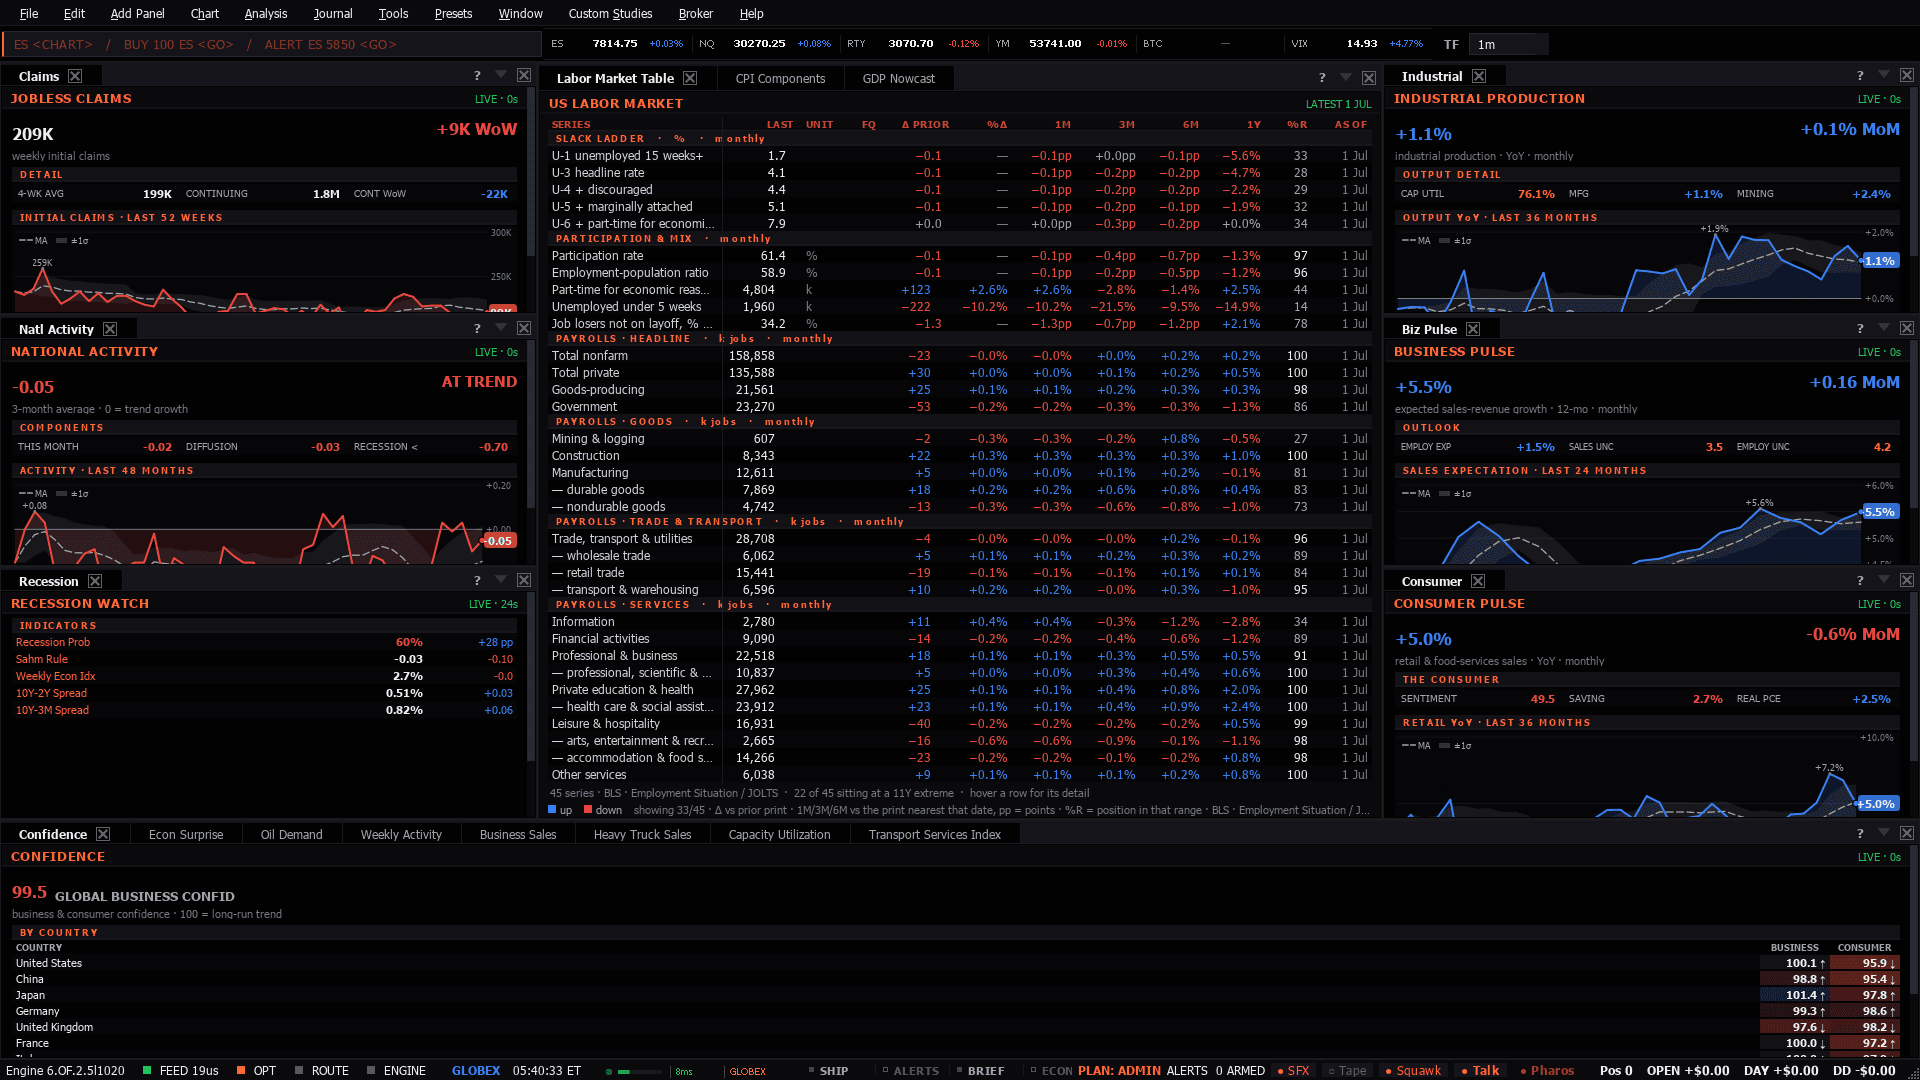This screenshot has width=1920, height=1080.
Task: Open the Custom Studies menu
Action: pyautogui.click(x=610, y=13)
